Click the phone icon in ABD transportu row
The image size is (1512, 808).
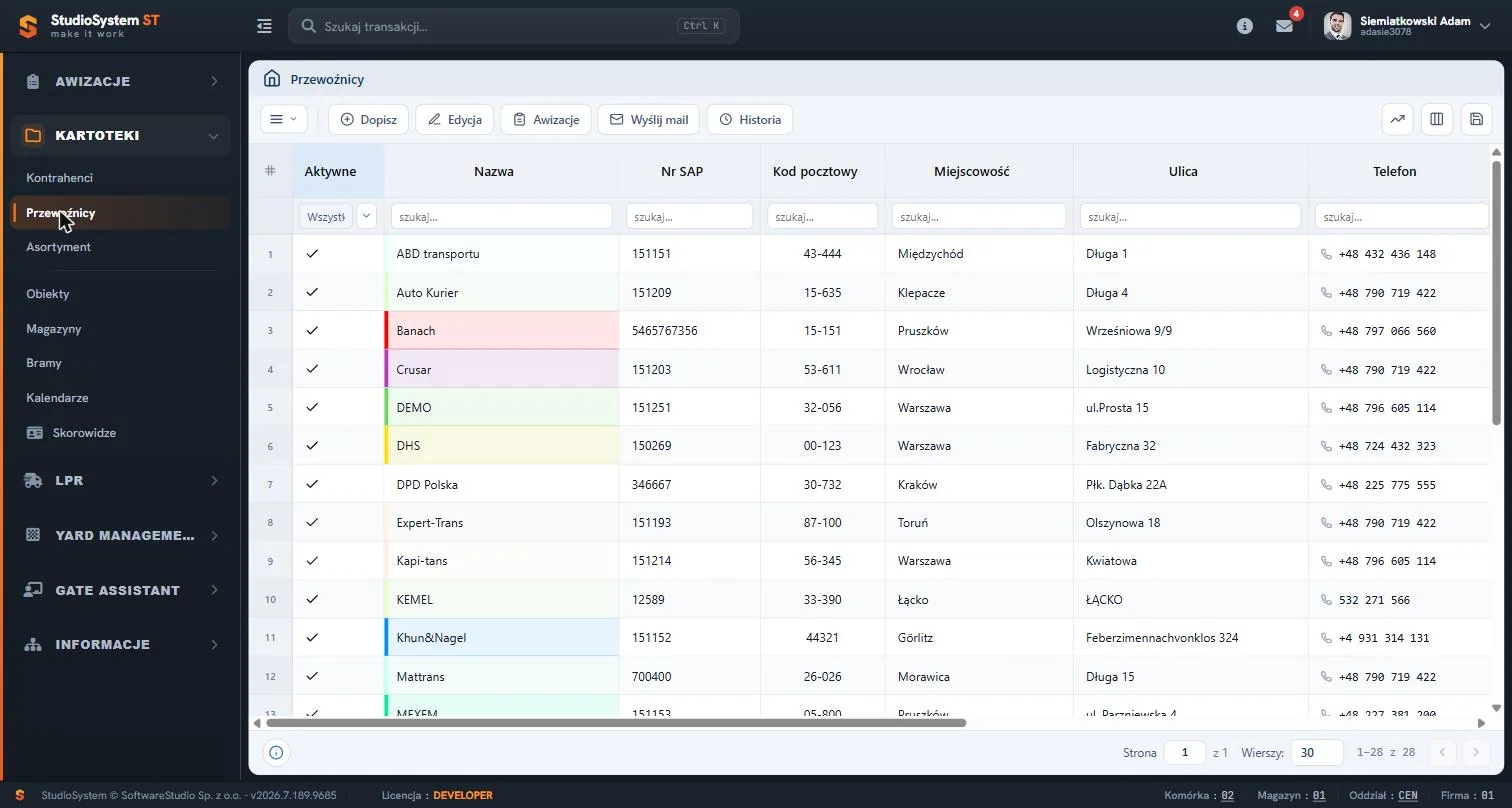(x=1326, y=254)
